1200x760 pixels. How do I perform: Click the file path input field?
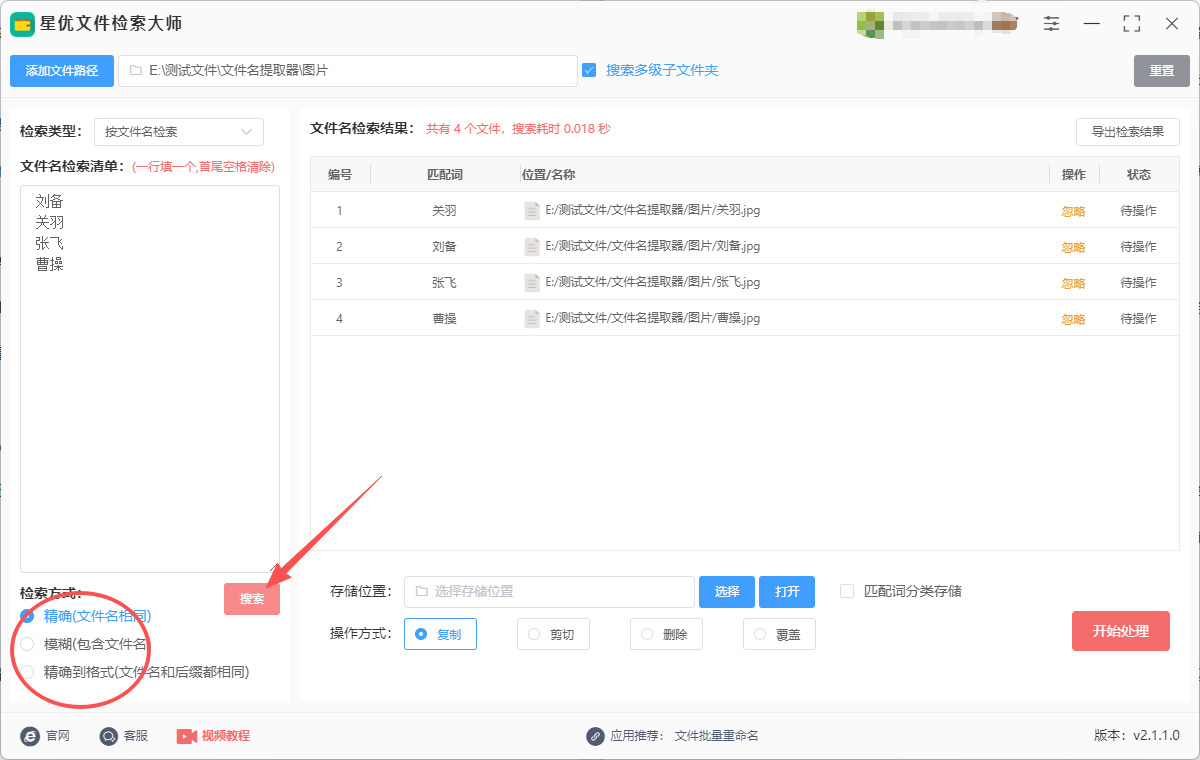click(x=348, y=71)
